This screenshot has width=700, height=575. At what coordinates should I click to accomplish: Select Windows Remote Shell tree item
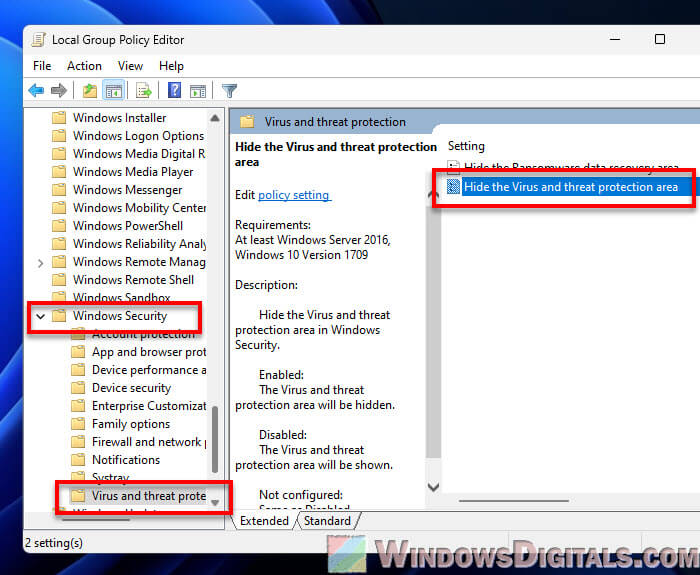pyautogui.click(x=133, y=279)
